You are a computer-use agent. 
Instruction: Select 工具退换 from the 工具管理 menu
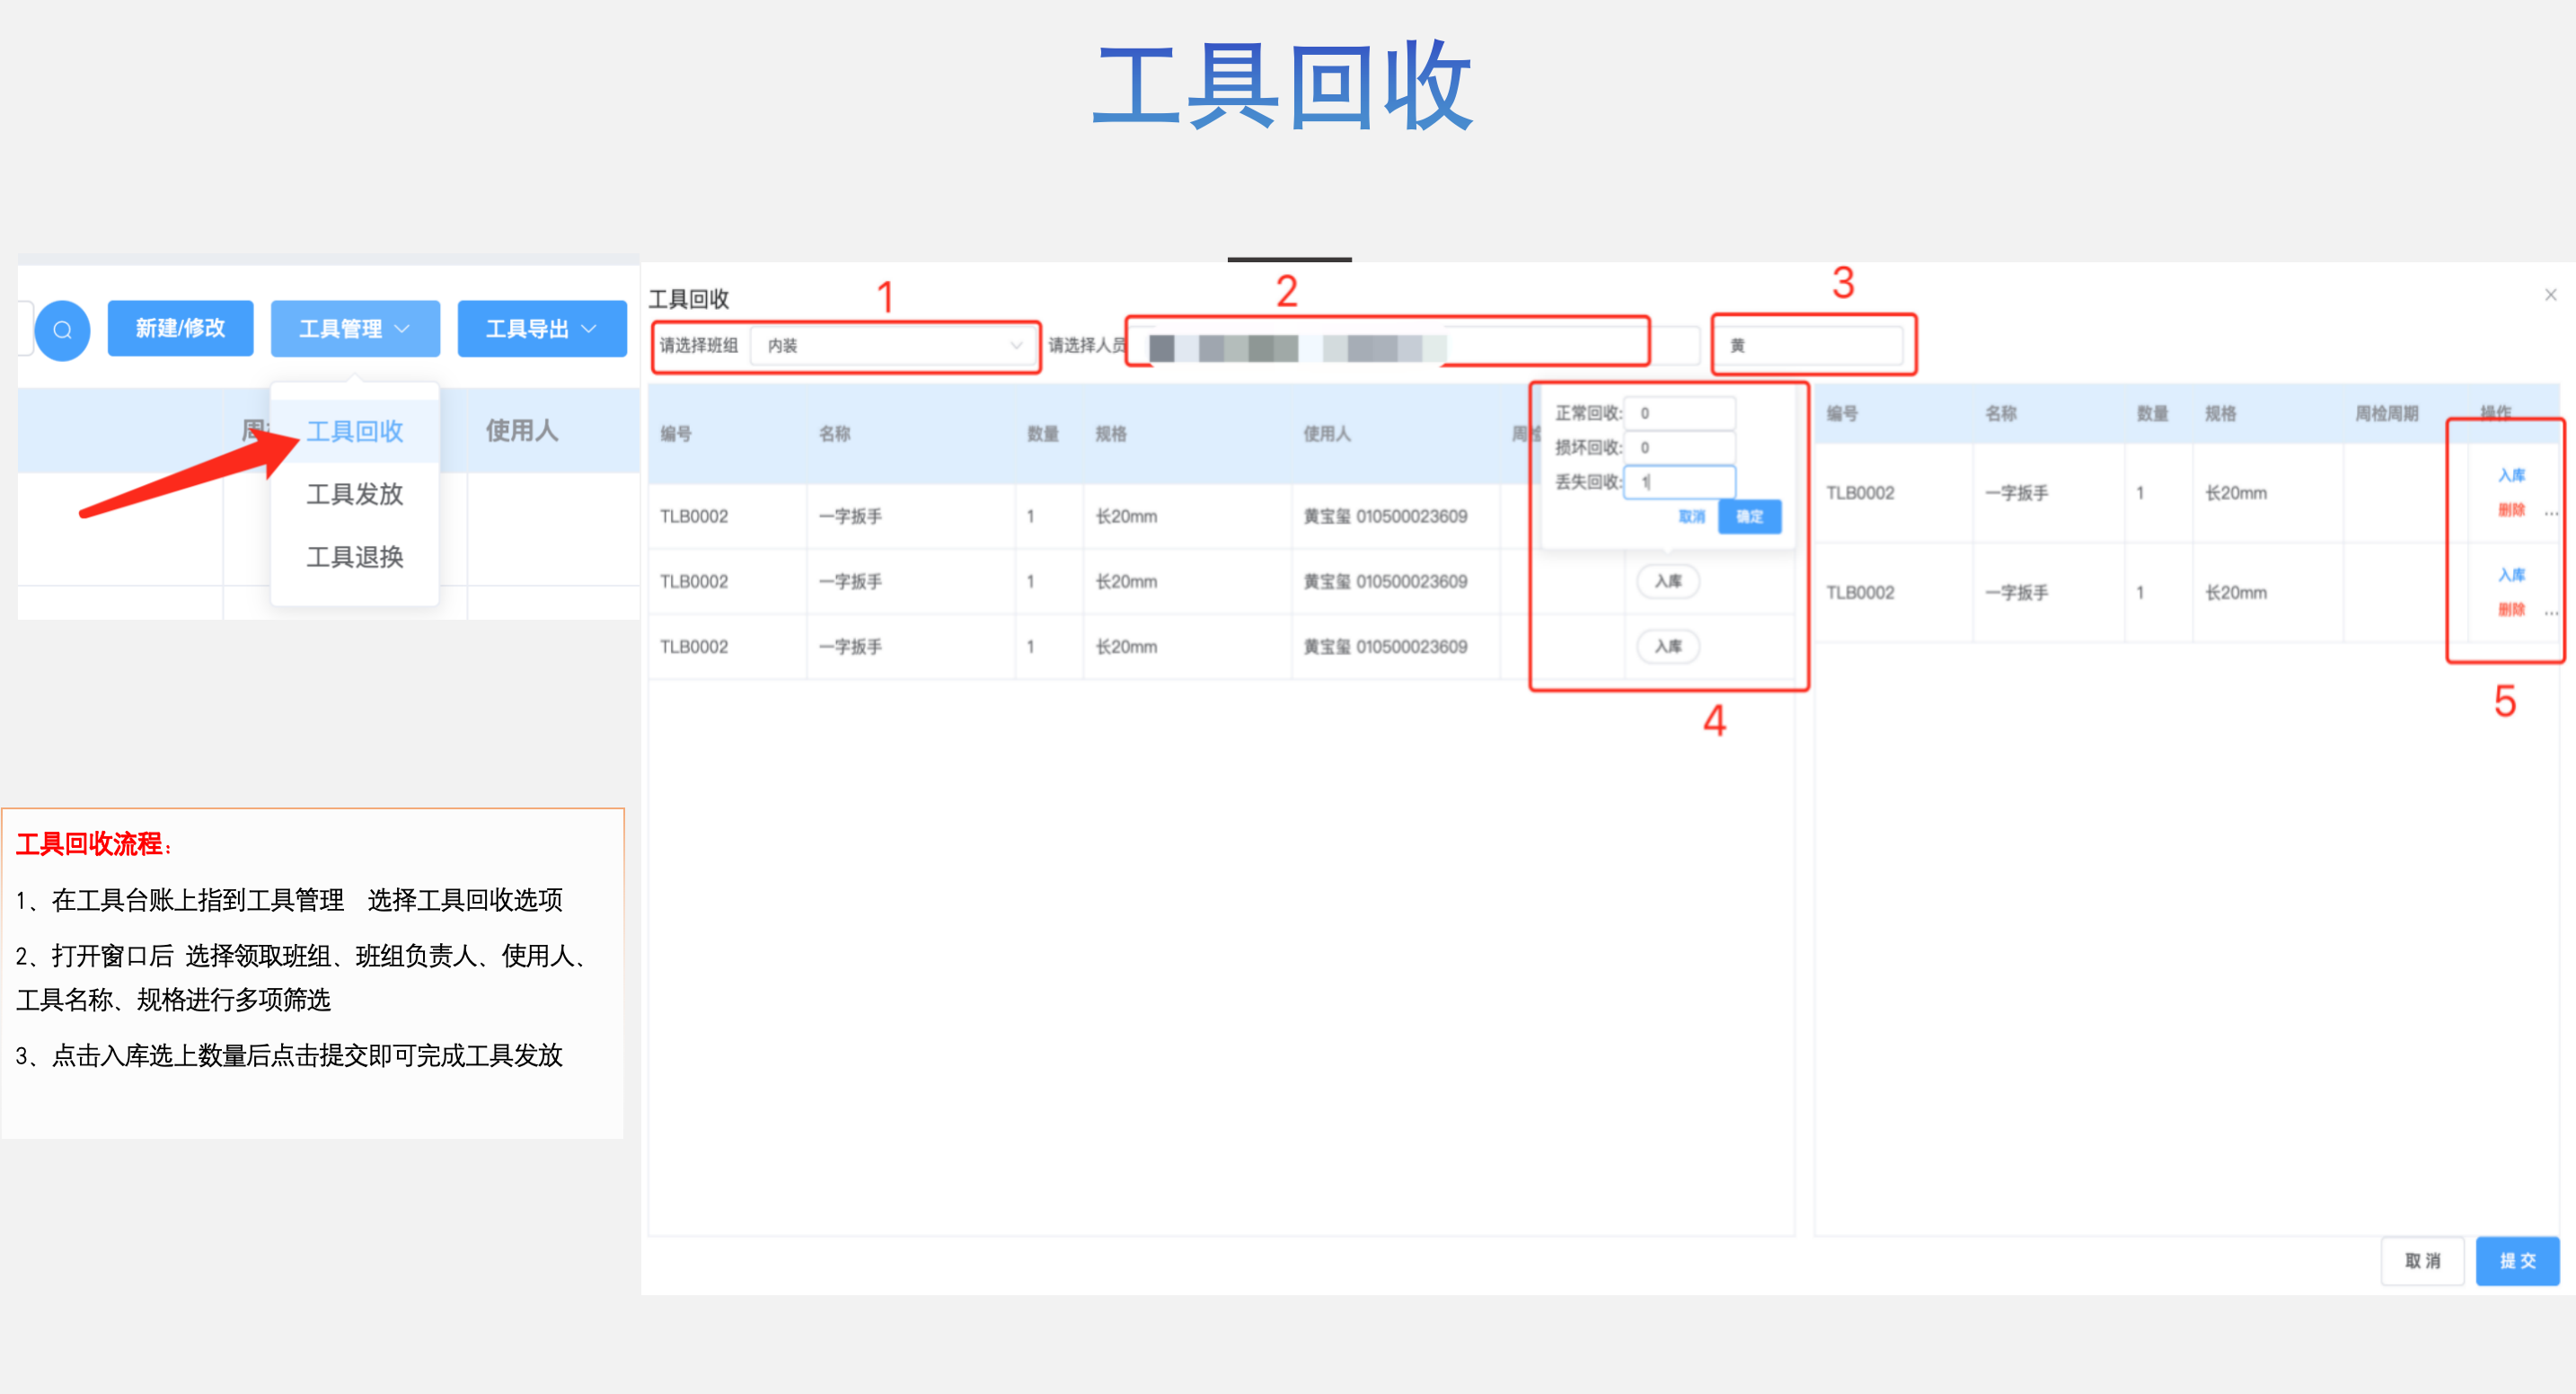[x=355, y=557]
